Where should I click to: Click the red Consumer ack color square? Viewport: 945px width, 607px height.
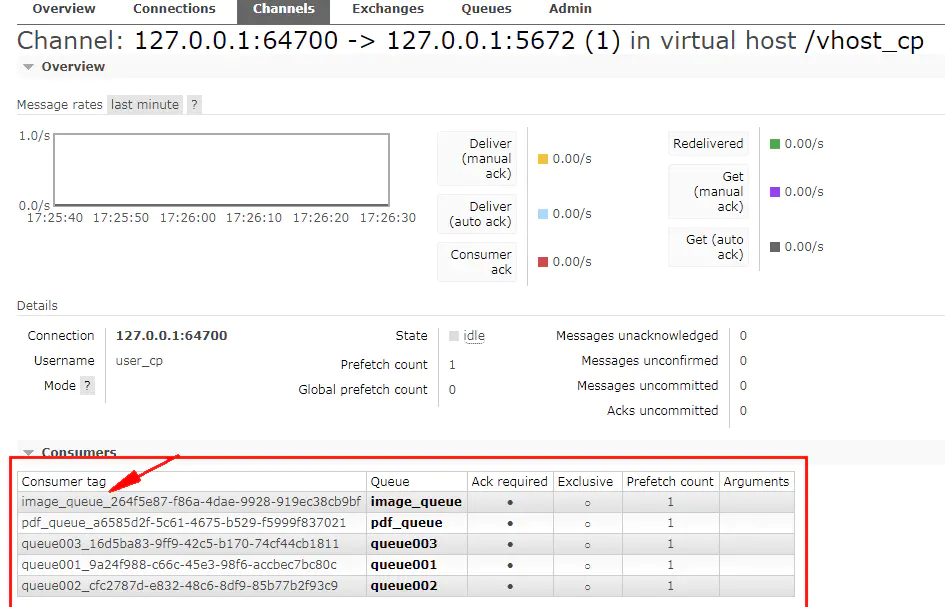(x=542, y=262)
